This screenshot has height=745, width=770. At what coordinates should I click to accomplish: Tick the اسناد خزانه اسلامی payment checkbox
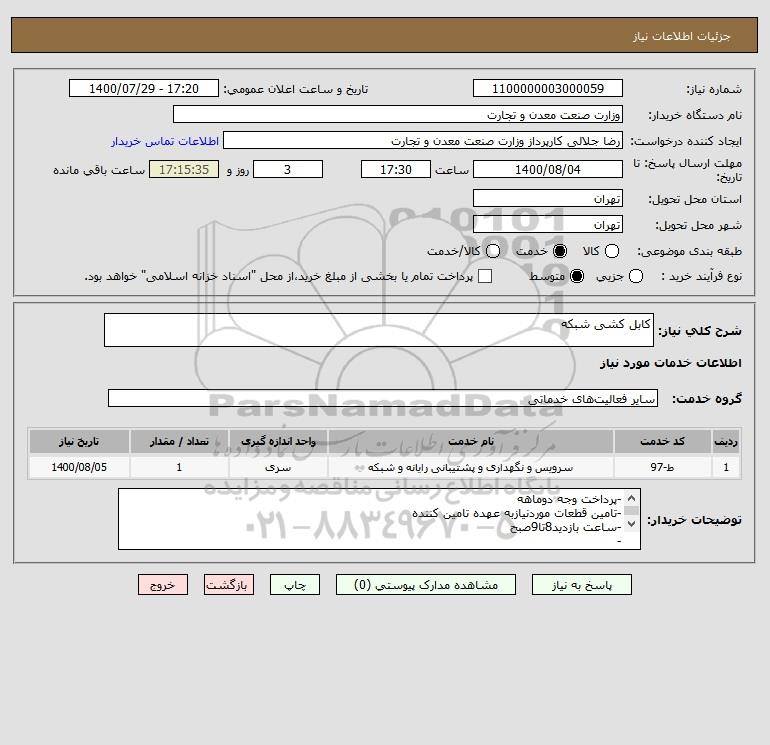pyautogui.click(x=485, y=276)
